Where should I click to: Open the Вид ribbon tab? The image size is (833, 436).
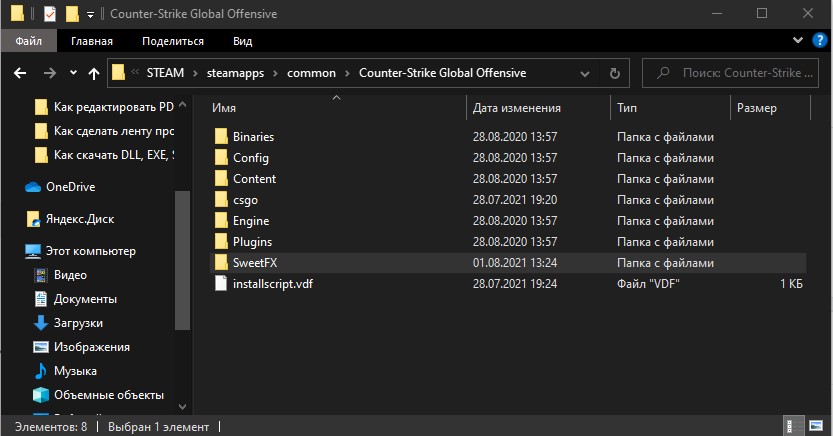[x=242, y=41]
